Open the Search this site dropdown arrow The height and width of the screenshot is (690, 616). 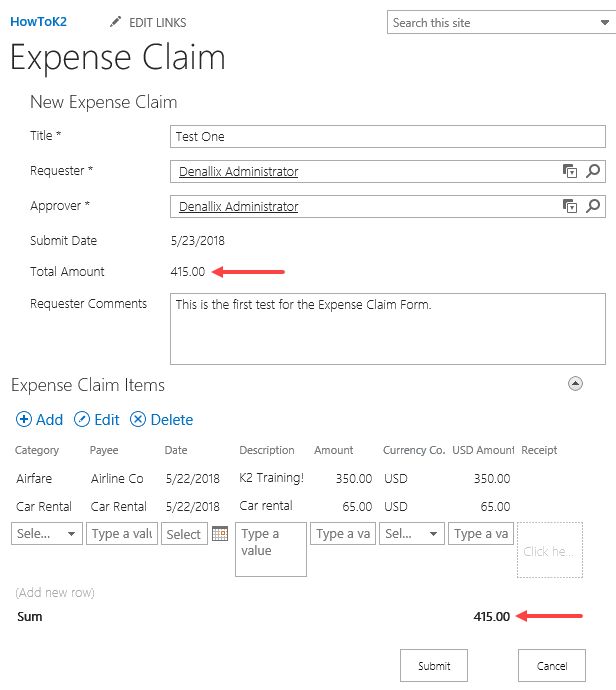coord(605,22)
